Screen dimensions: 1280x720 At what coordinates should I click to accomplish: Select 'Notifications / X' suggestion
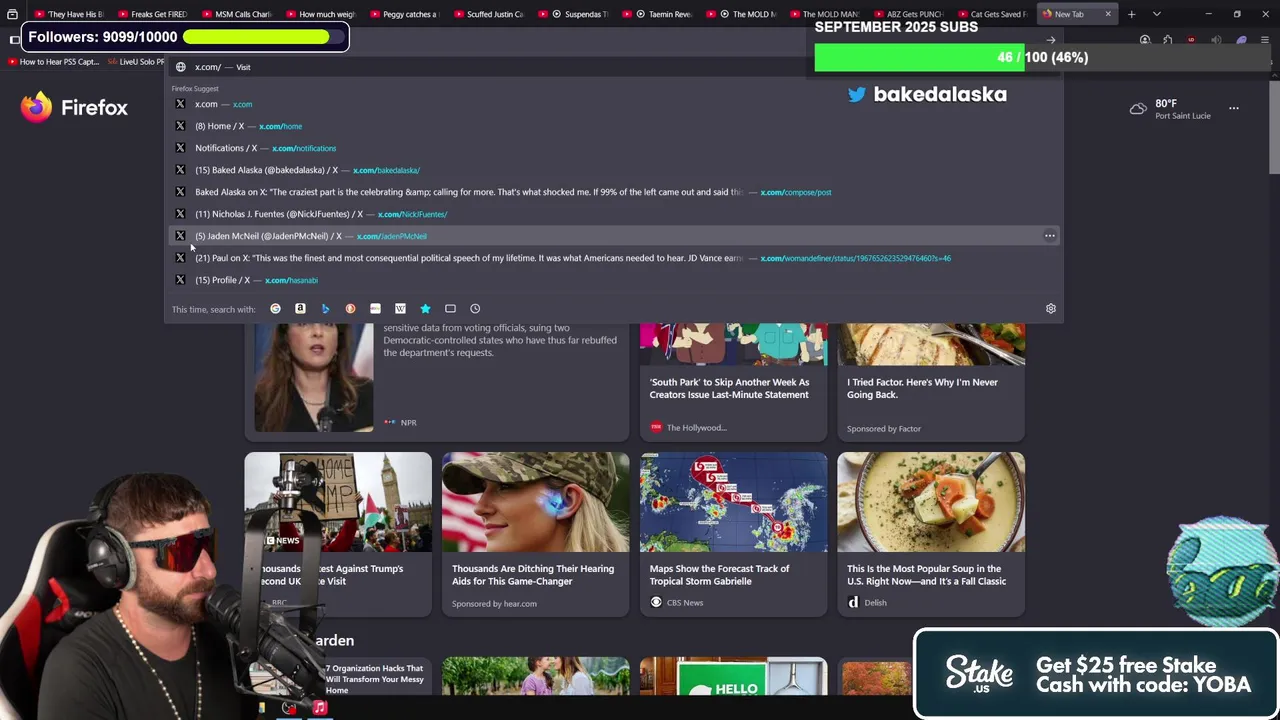point(615,148)
